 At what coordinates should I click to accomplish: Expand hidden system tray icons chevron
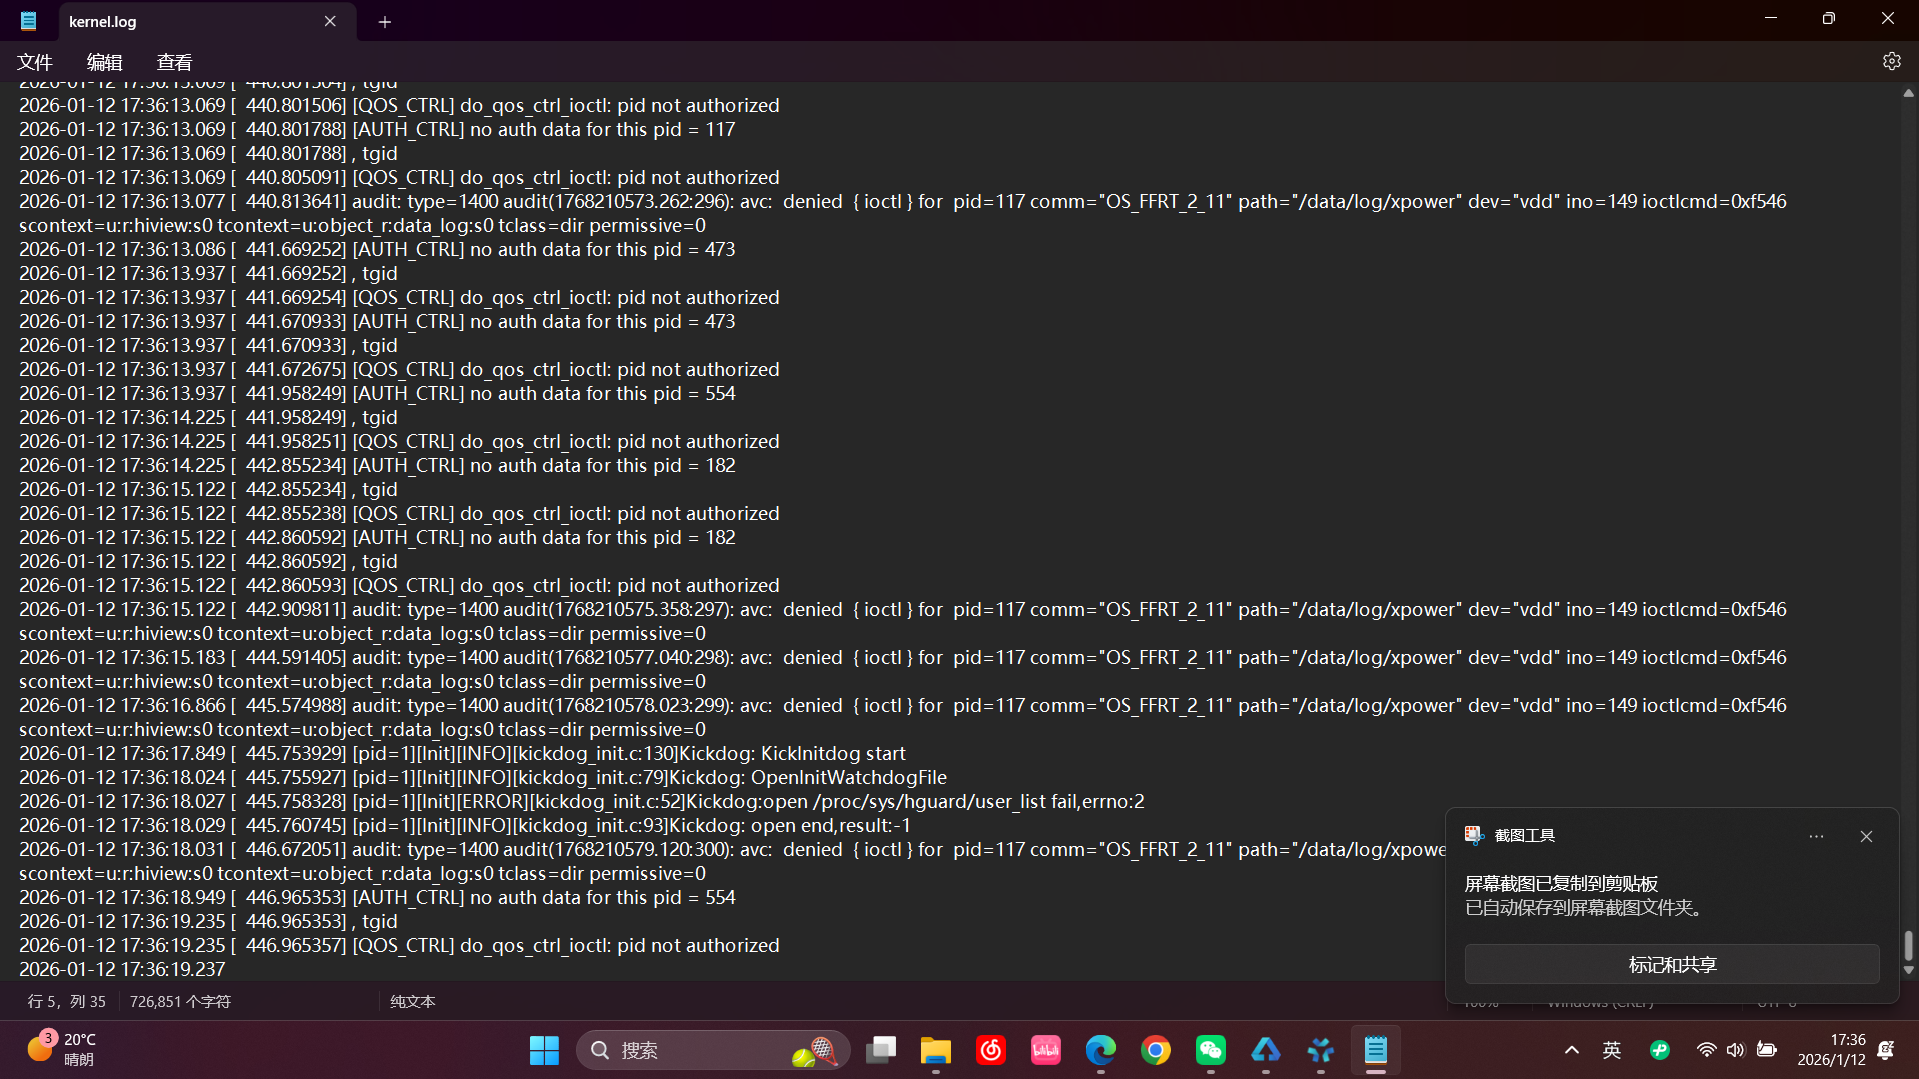(1571, 1050)
